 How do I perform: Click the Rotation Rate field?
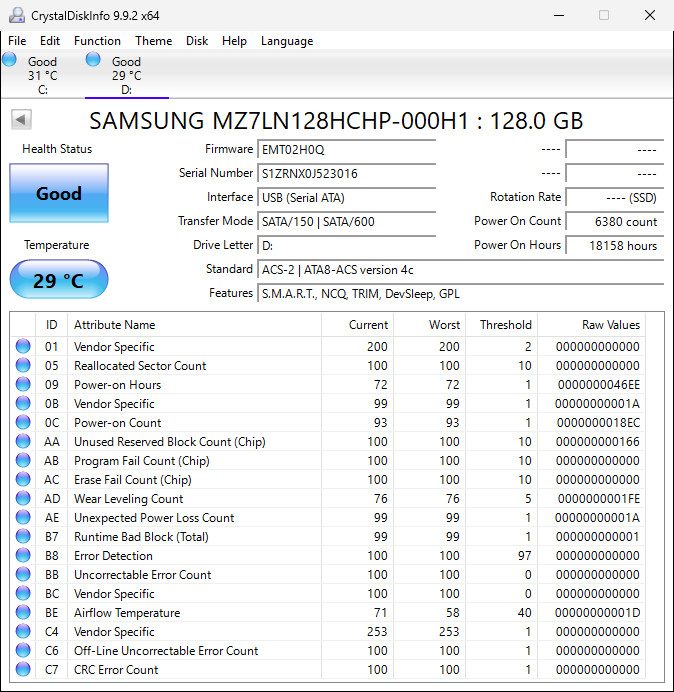[614, 197]
